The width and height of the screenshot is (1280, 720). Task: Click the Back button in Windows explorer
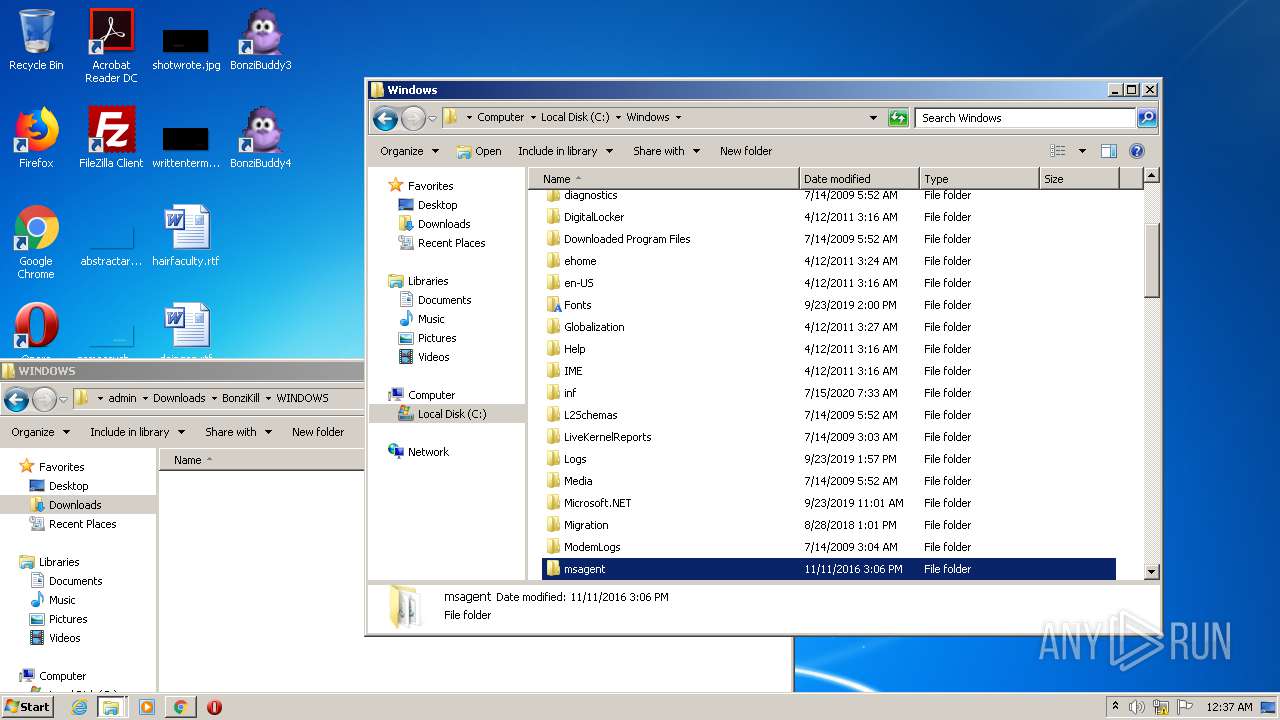click(385, 118)
